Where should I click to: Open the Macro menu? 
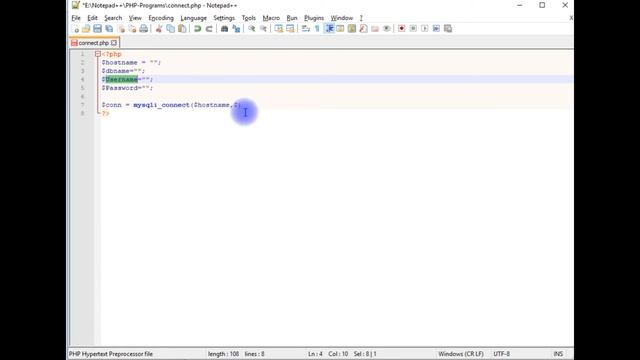[271, 18]
